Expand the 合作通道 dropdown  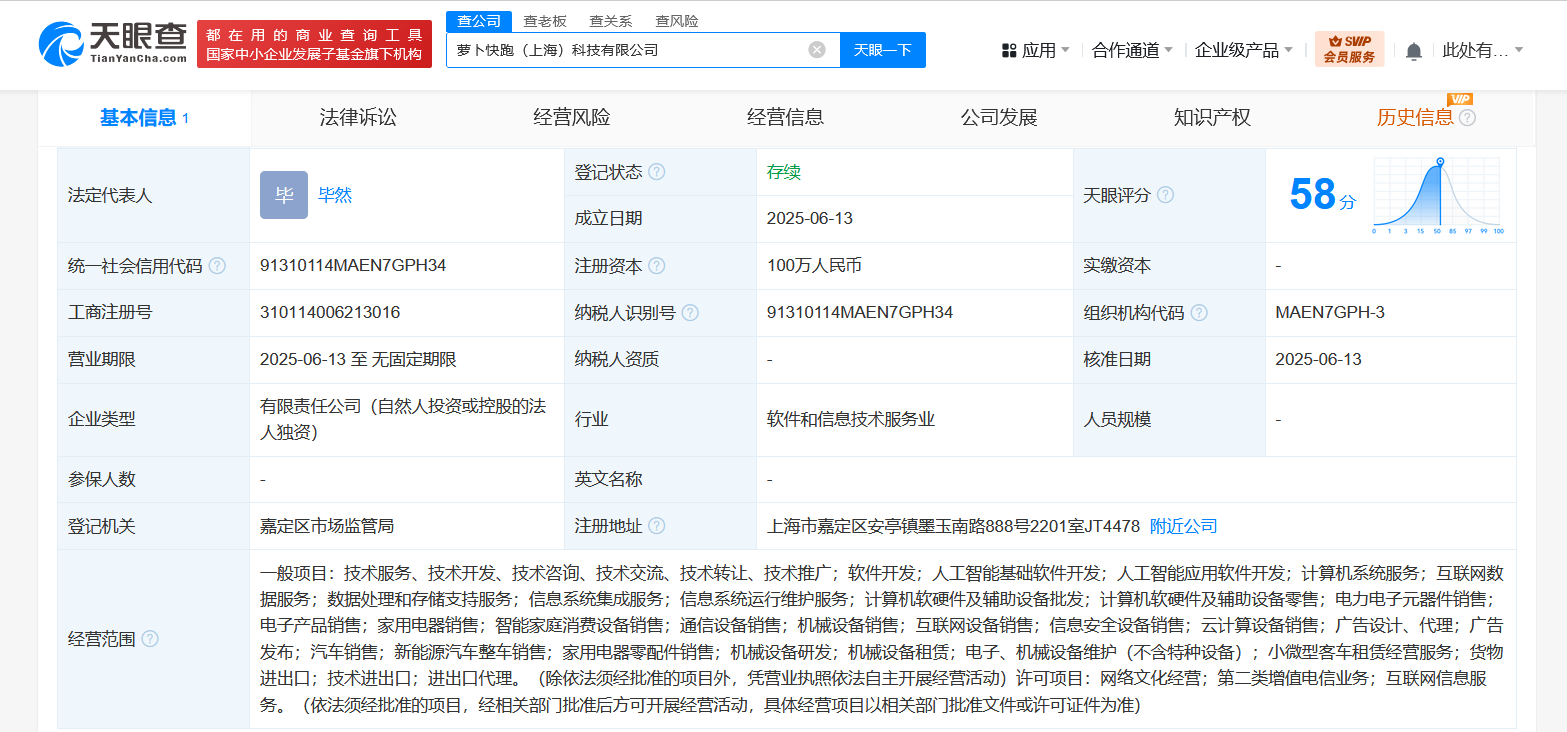pyautogui.click(x=1132, y=50)
